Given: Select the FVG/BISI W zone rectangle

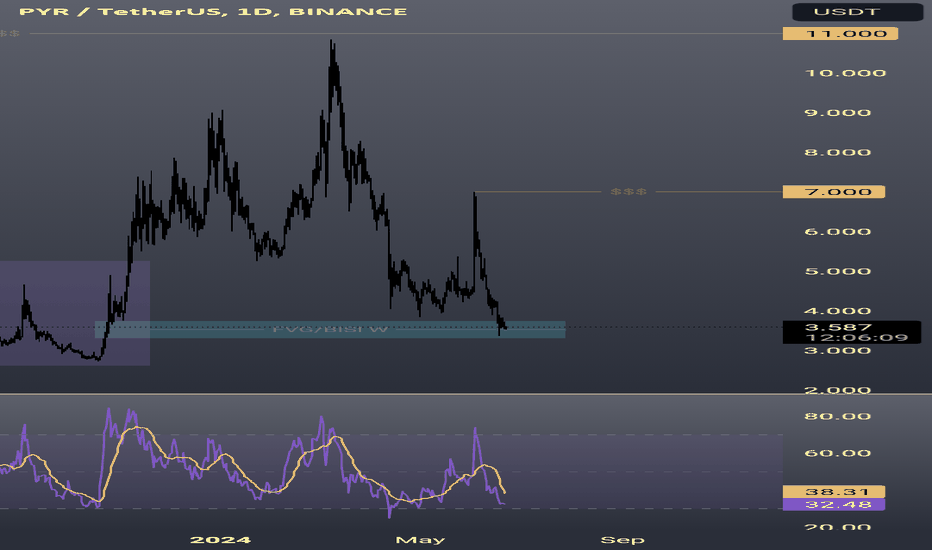Looking at the screenshot, I should (x=330, y=329).
